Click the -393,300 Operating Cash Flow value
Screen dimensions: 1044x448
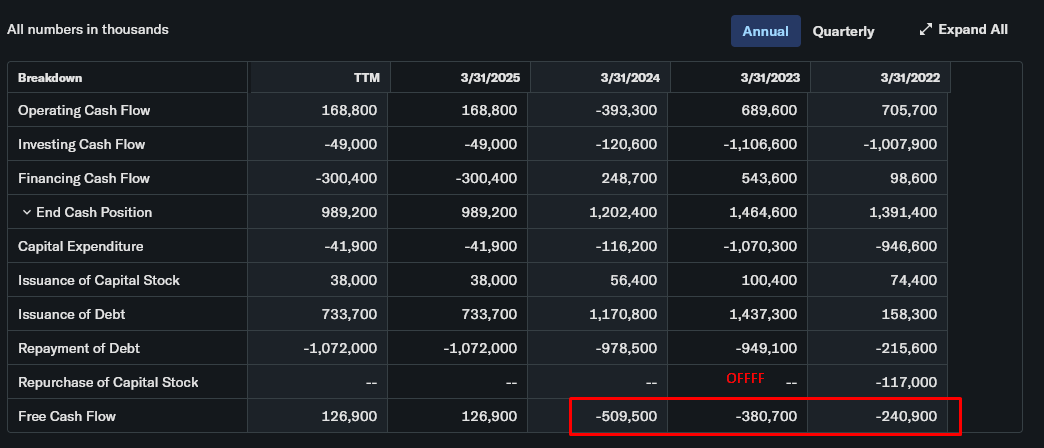coord(627,111)
